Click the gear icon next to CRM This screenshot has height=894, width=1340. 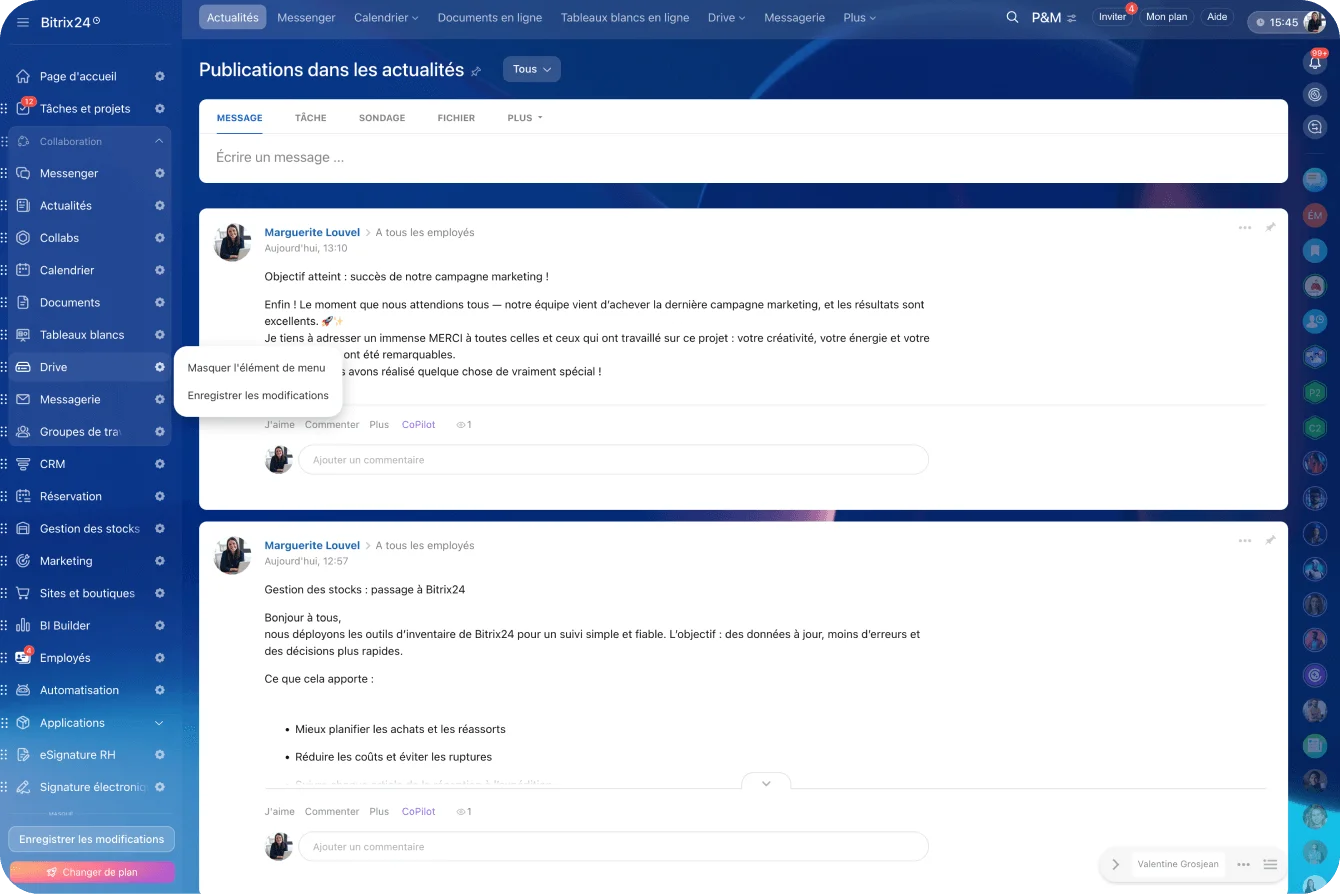tap(159, 464)
